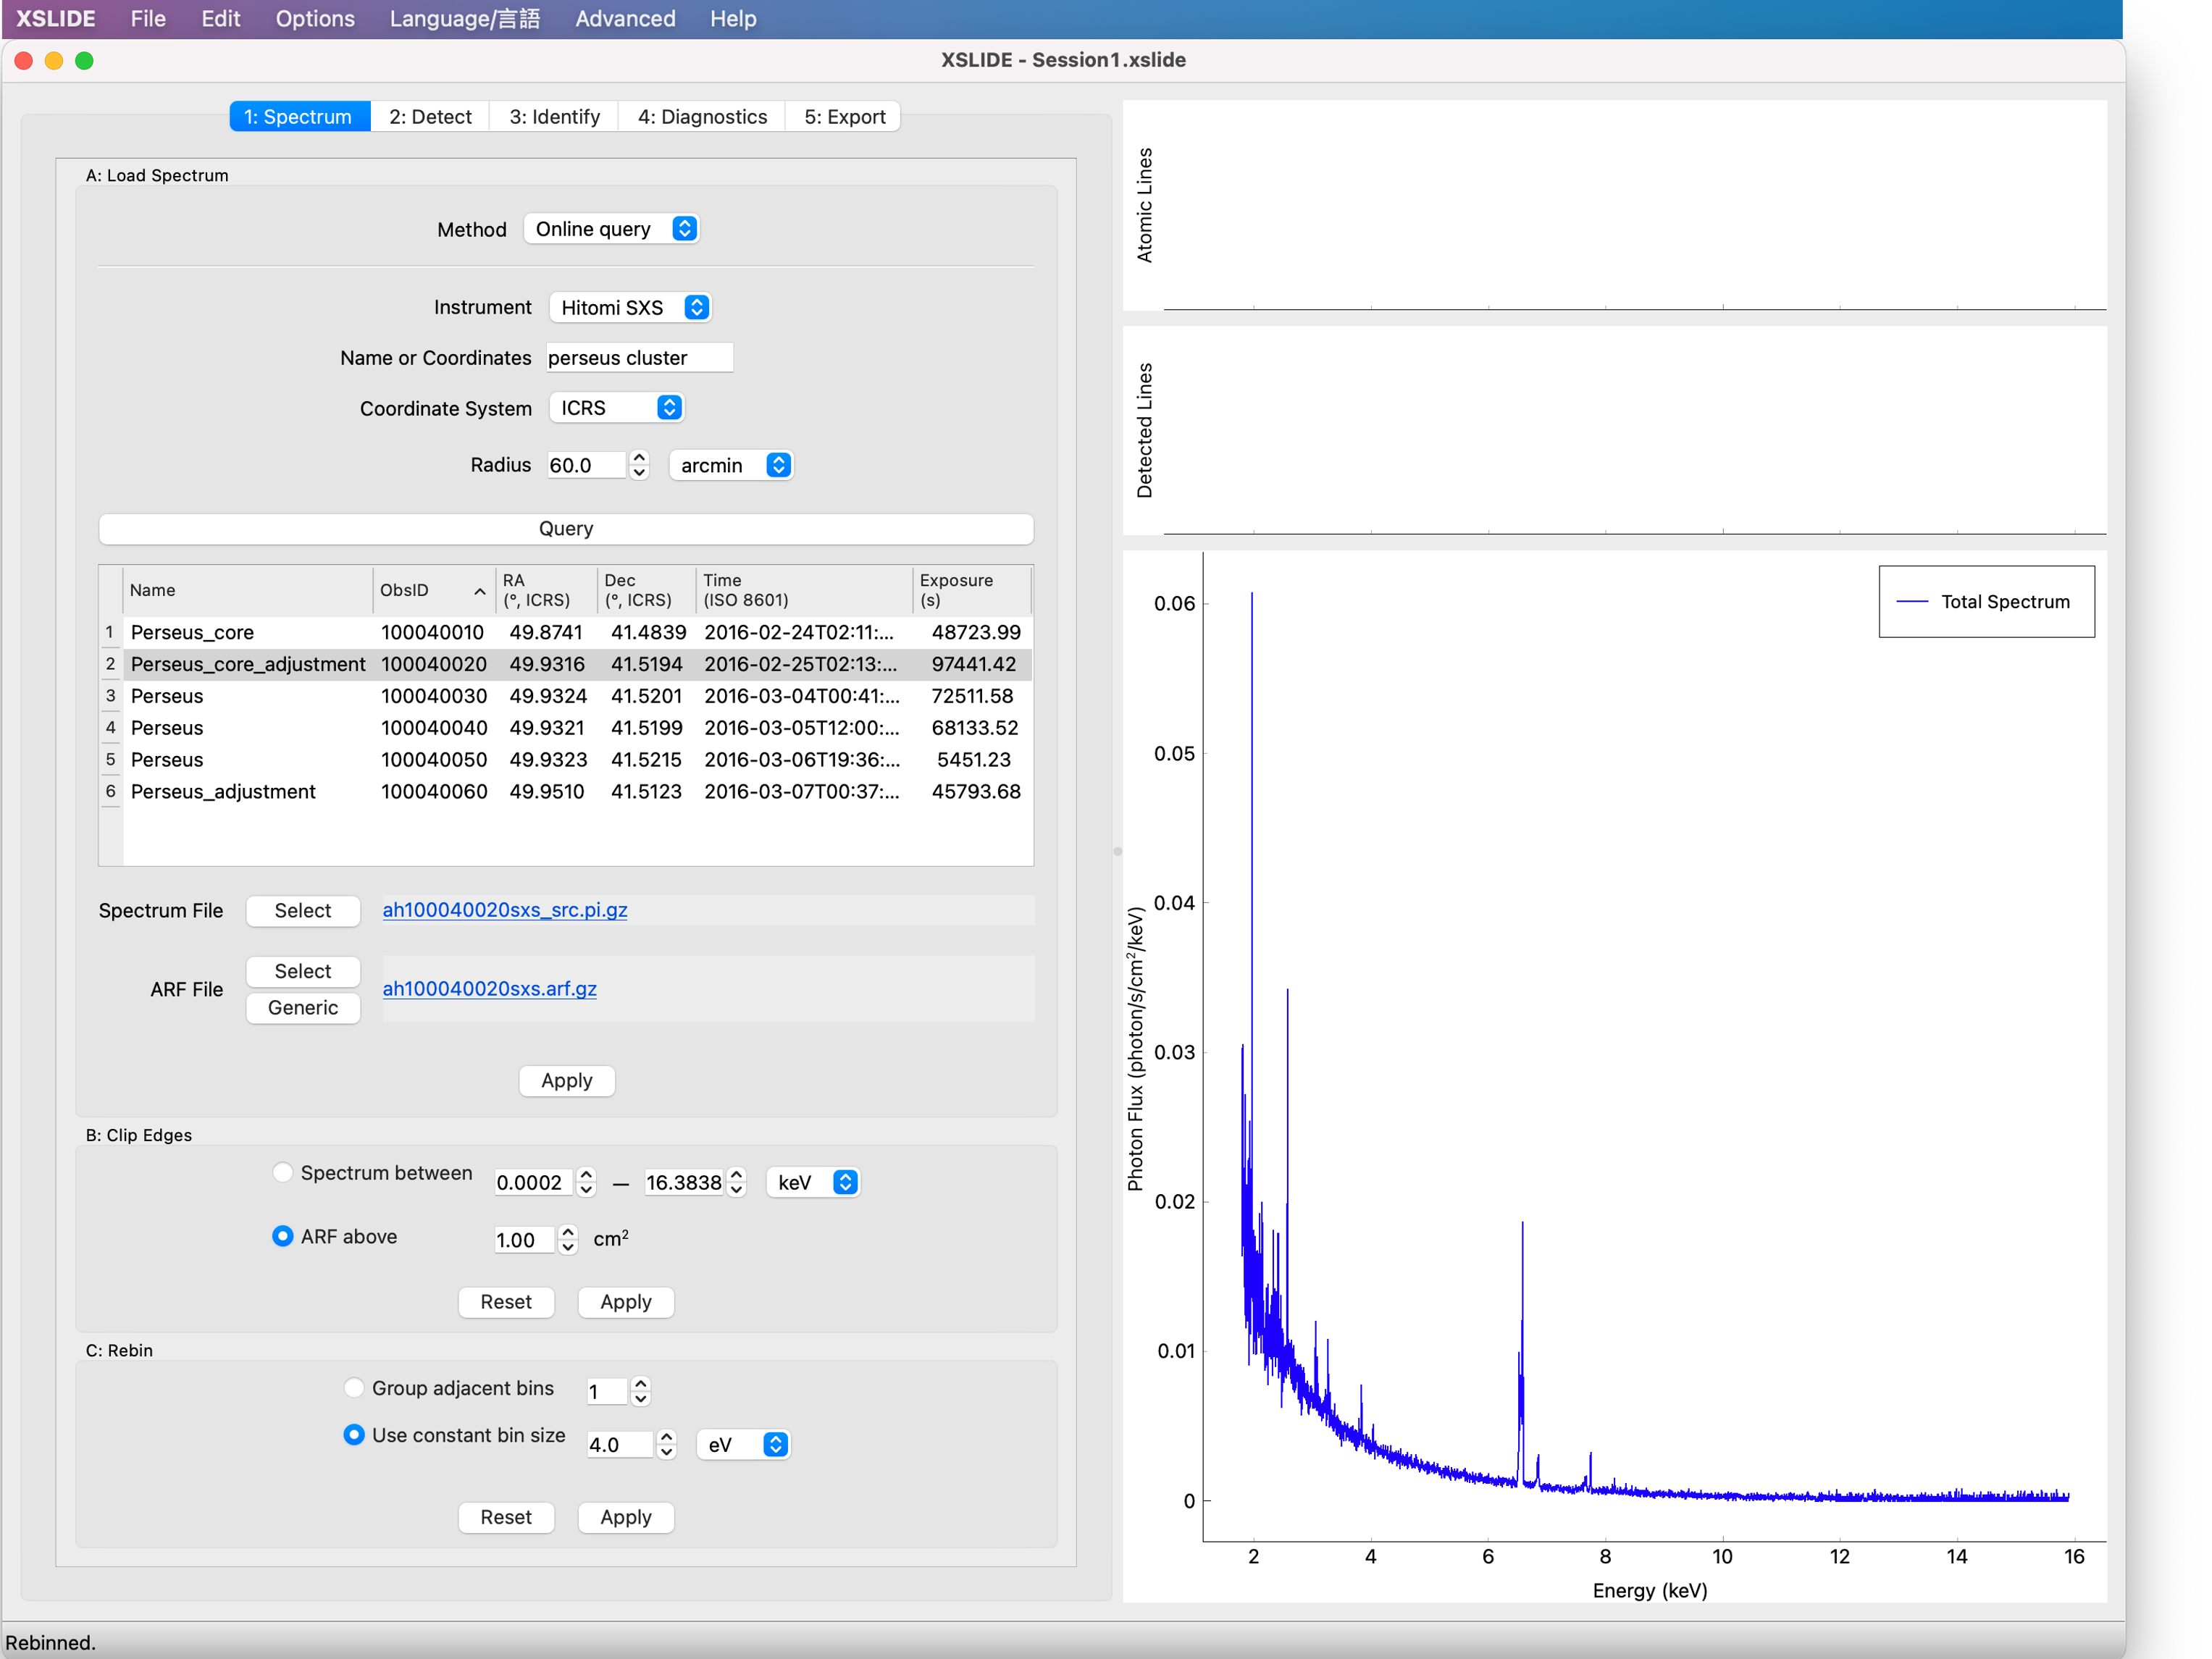The height and width of the screenshot is (1659, 2212).
Task: Select the ARF above radio button
Action: (283, 1236)
